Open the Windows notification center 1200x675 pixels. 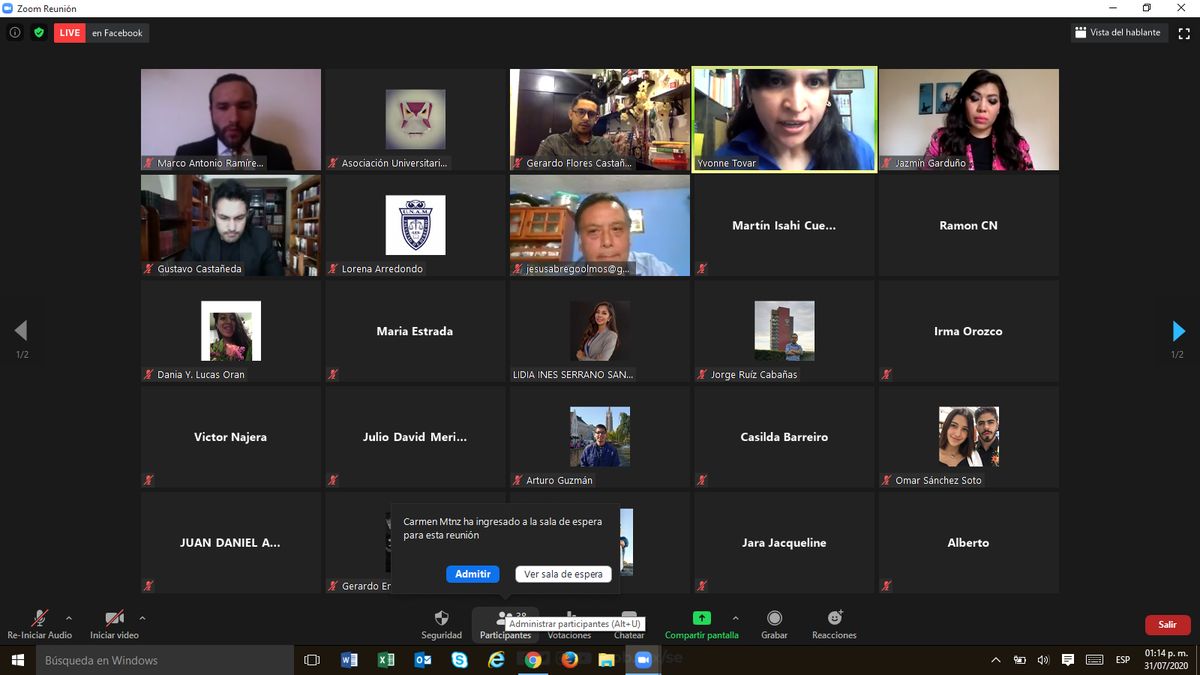1068,660
